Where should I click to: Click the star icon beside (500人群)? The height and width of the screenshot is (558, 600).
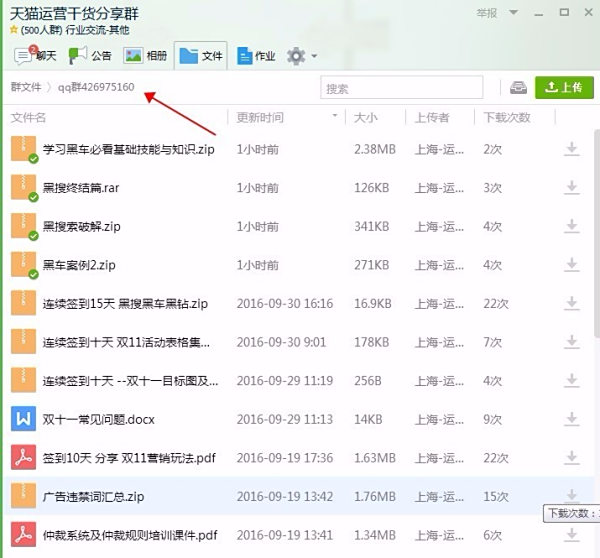14,29
